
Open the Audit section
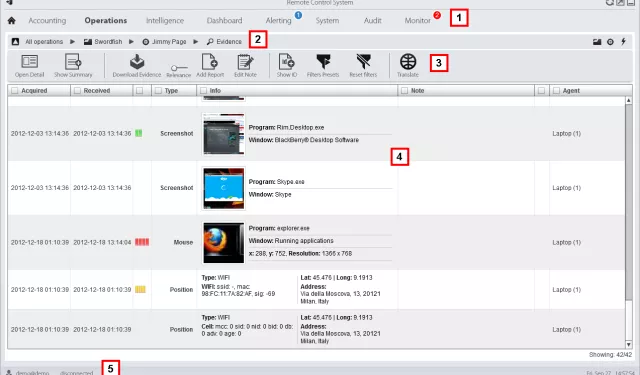(373, 20)
